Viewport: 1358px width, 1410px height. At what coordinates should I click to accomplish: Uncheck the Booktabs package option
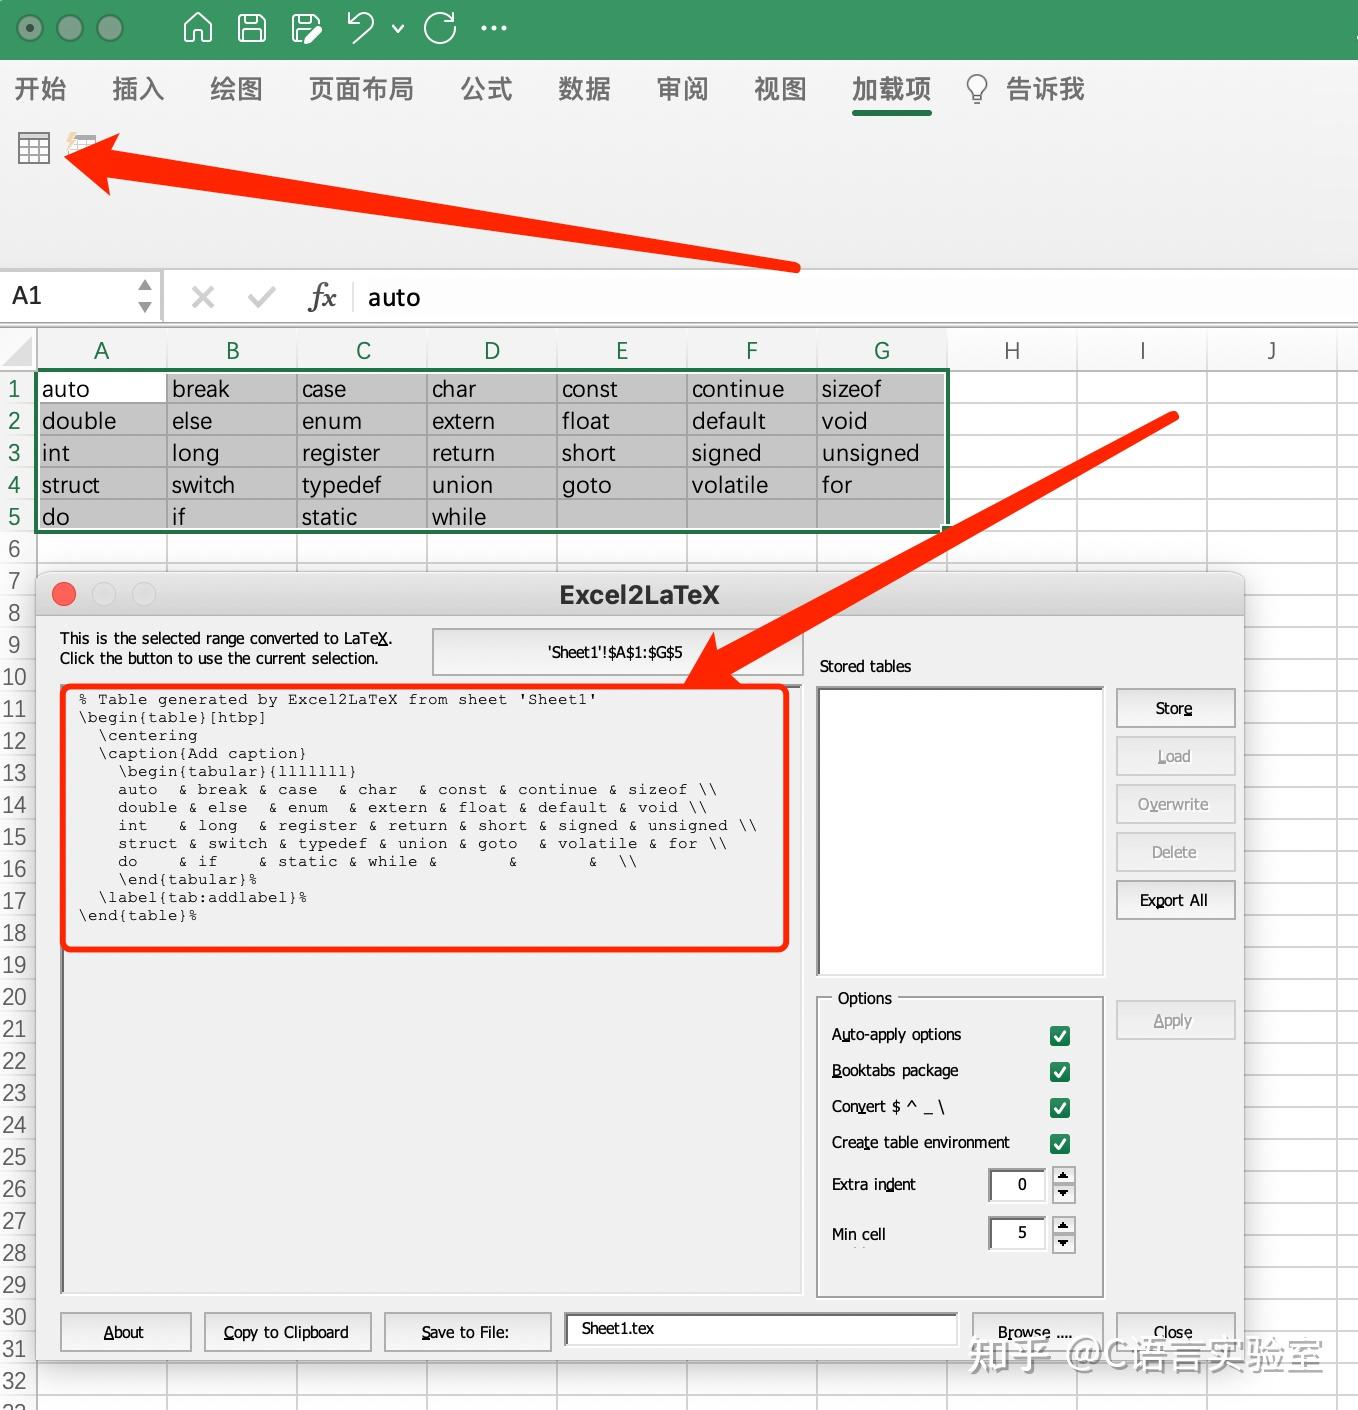click(1060, 1071)
